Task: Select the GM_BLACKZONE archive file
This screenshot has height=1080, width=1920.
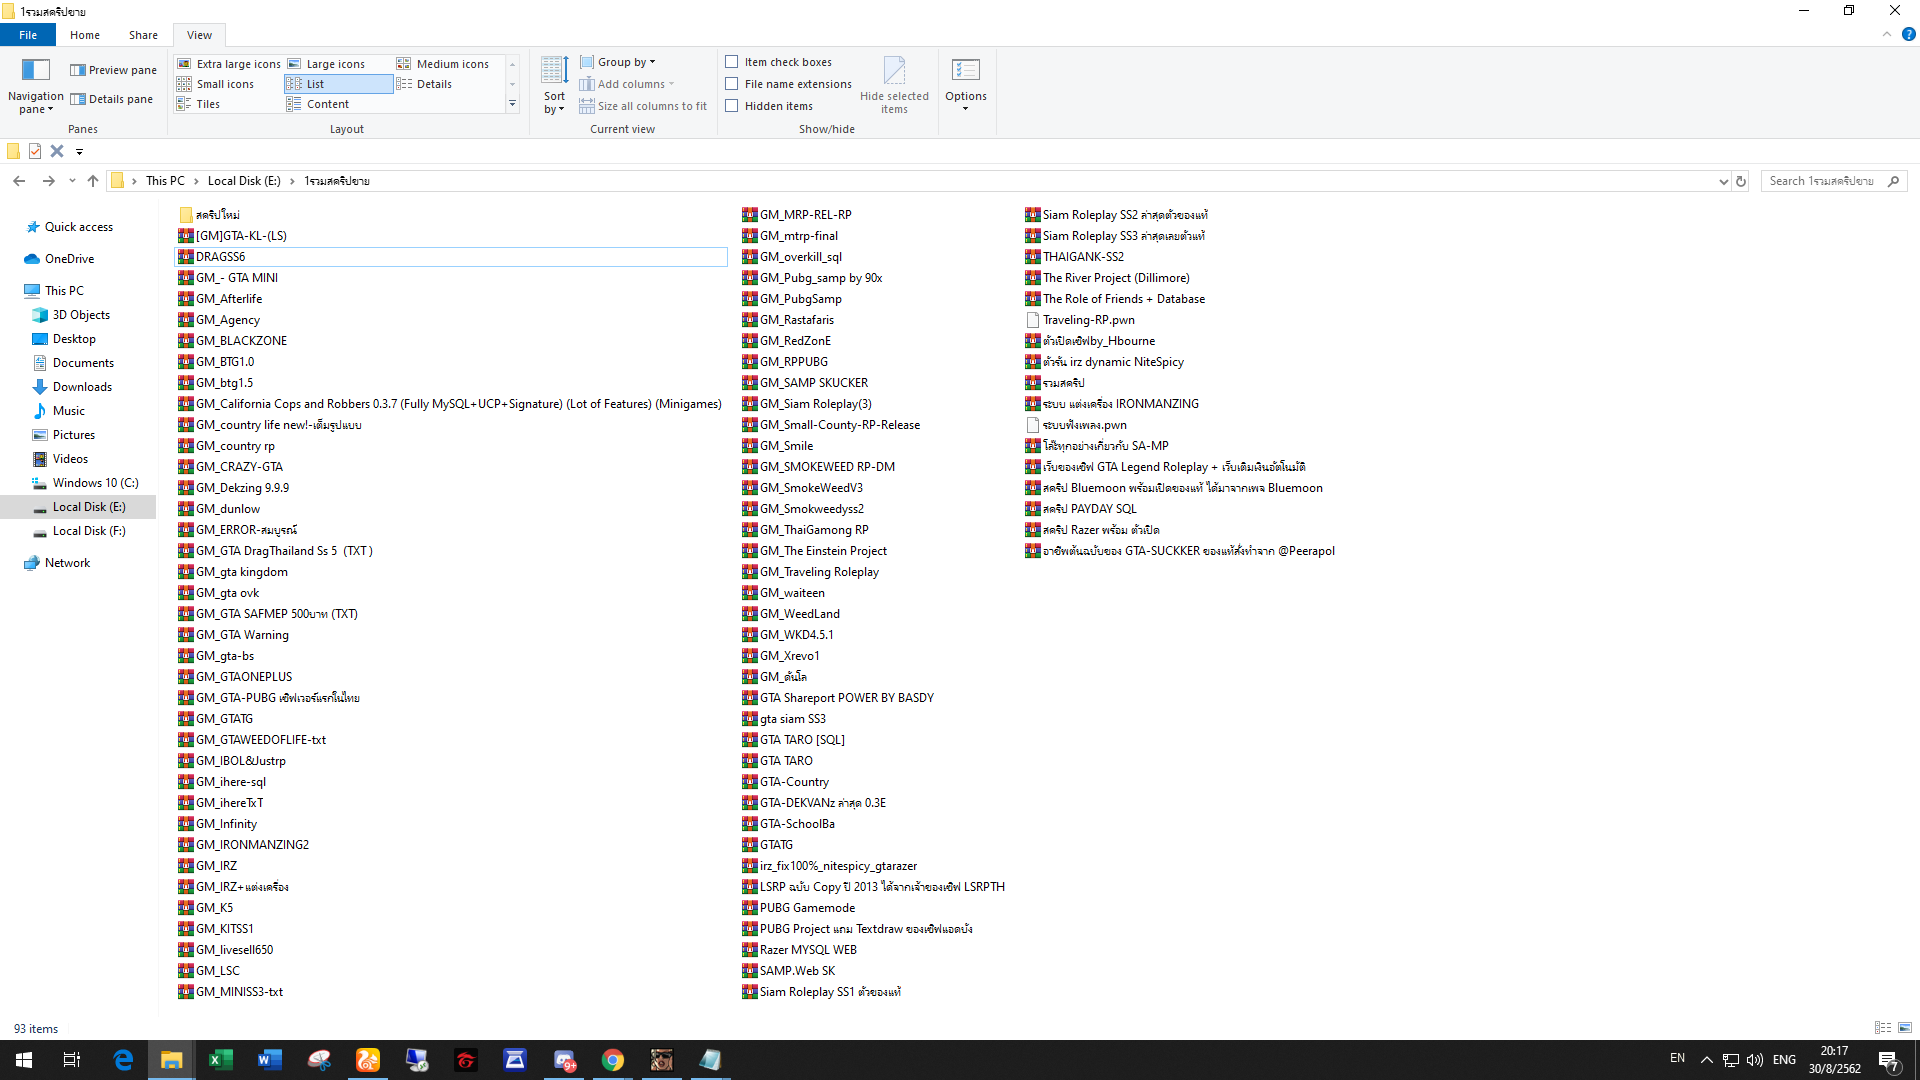Action: [241, 341]
